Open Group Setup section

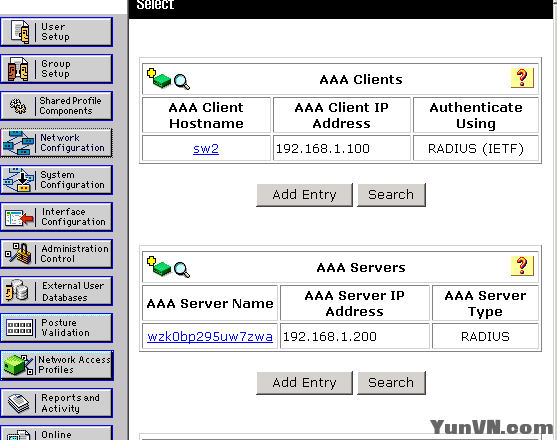pyautogui.click(x=56, y=69)
